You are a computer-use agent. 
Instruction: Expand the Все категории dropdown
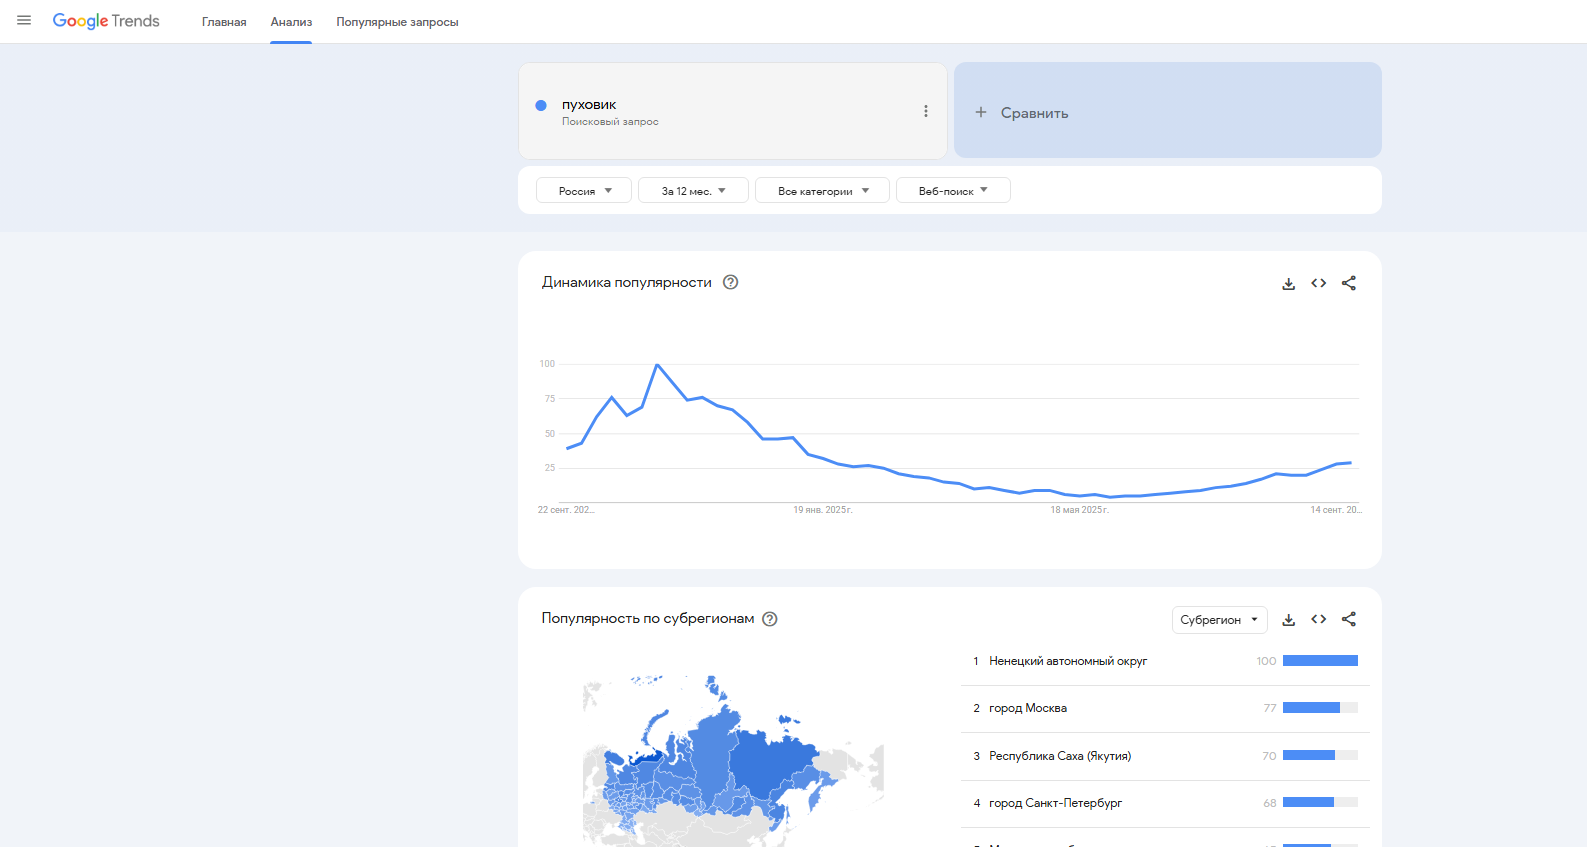tap(822, 191)
